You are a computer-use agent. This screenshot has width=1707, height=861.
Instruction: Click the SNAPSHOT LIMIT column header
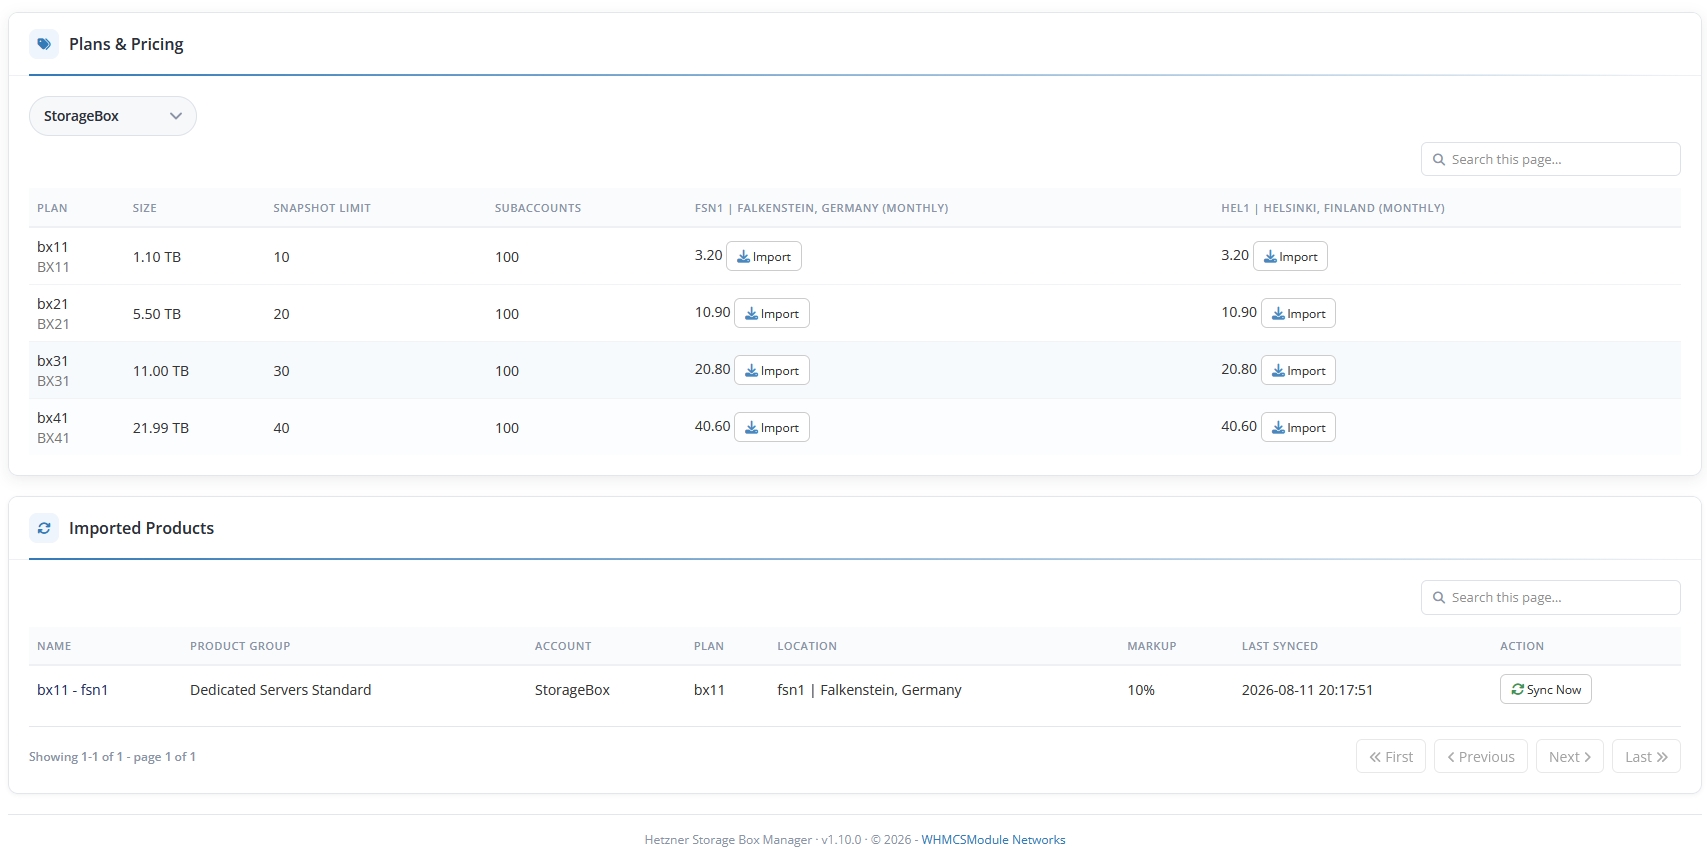point(322,209)
